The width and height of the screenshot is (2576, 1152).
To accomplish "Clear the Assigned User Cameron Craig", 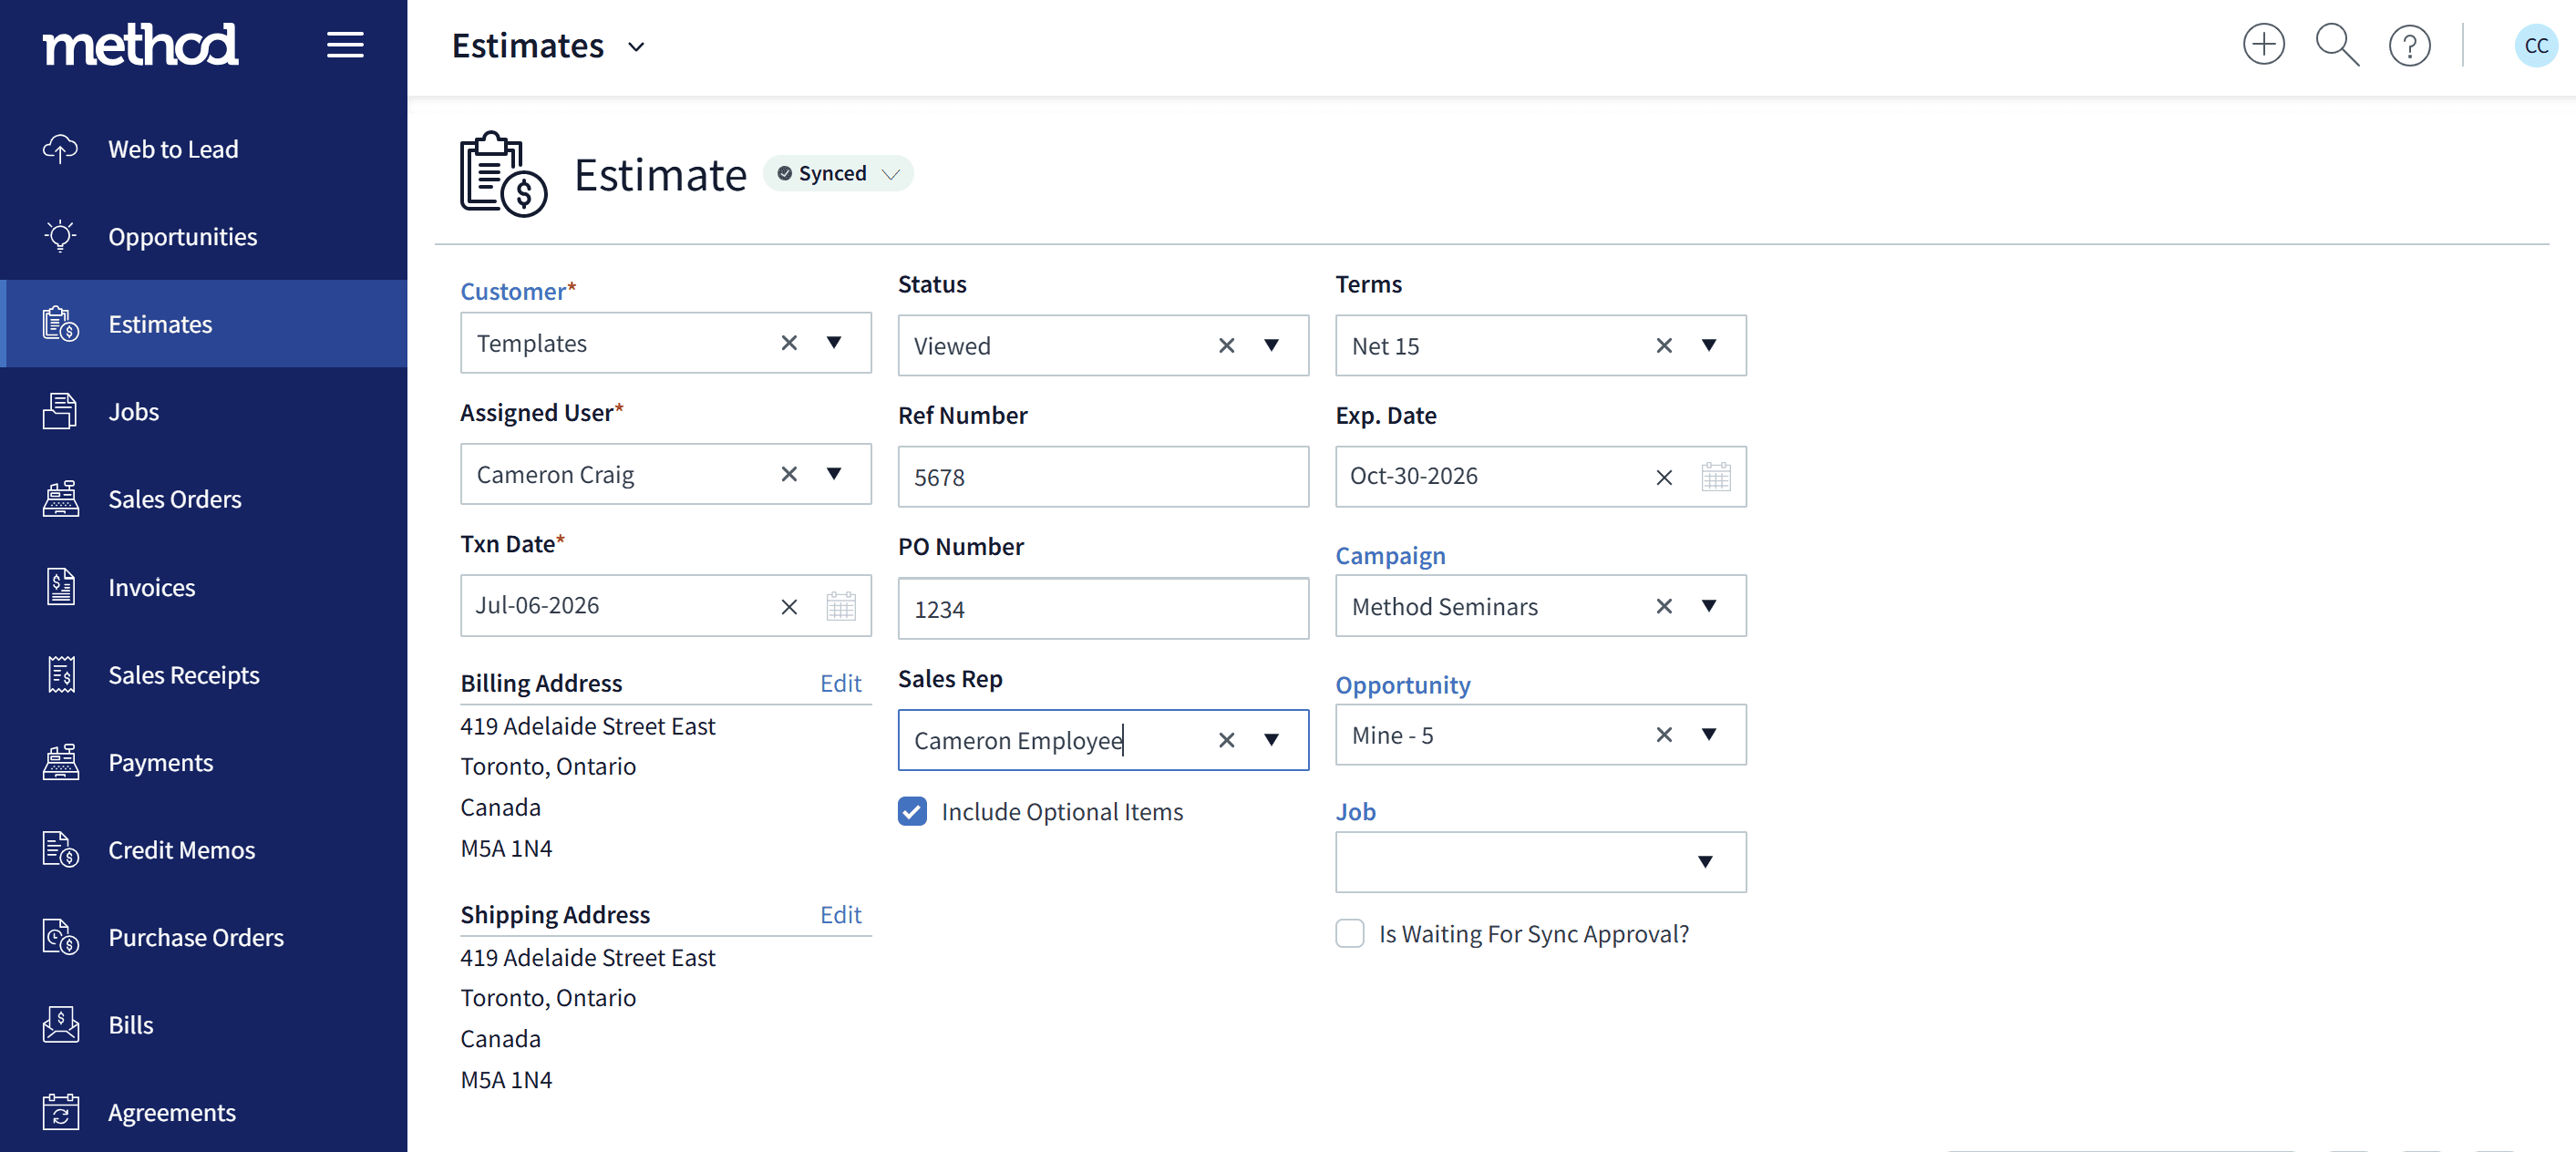I will click(x=789, y=474).
